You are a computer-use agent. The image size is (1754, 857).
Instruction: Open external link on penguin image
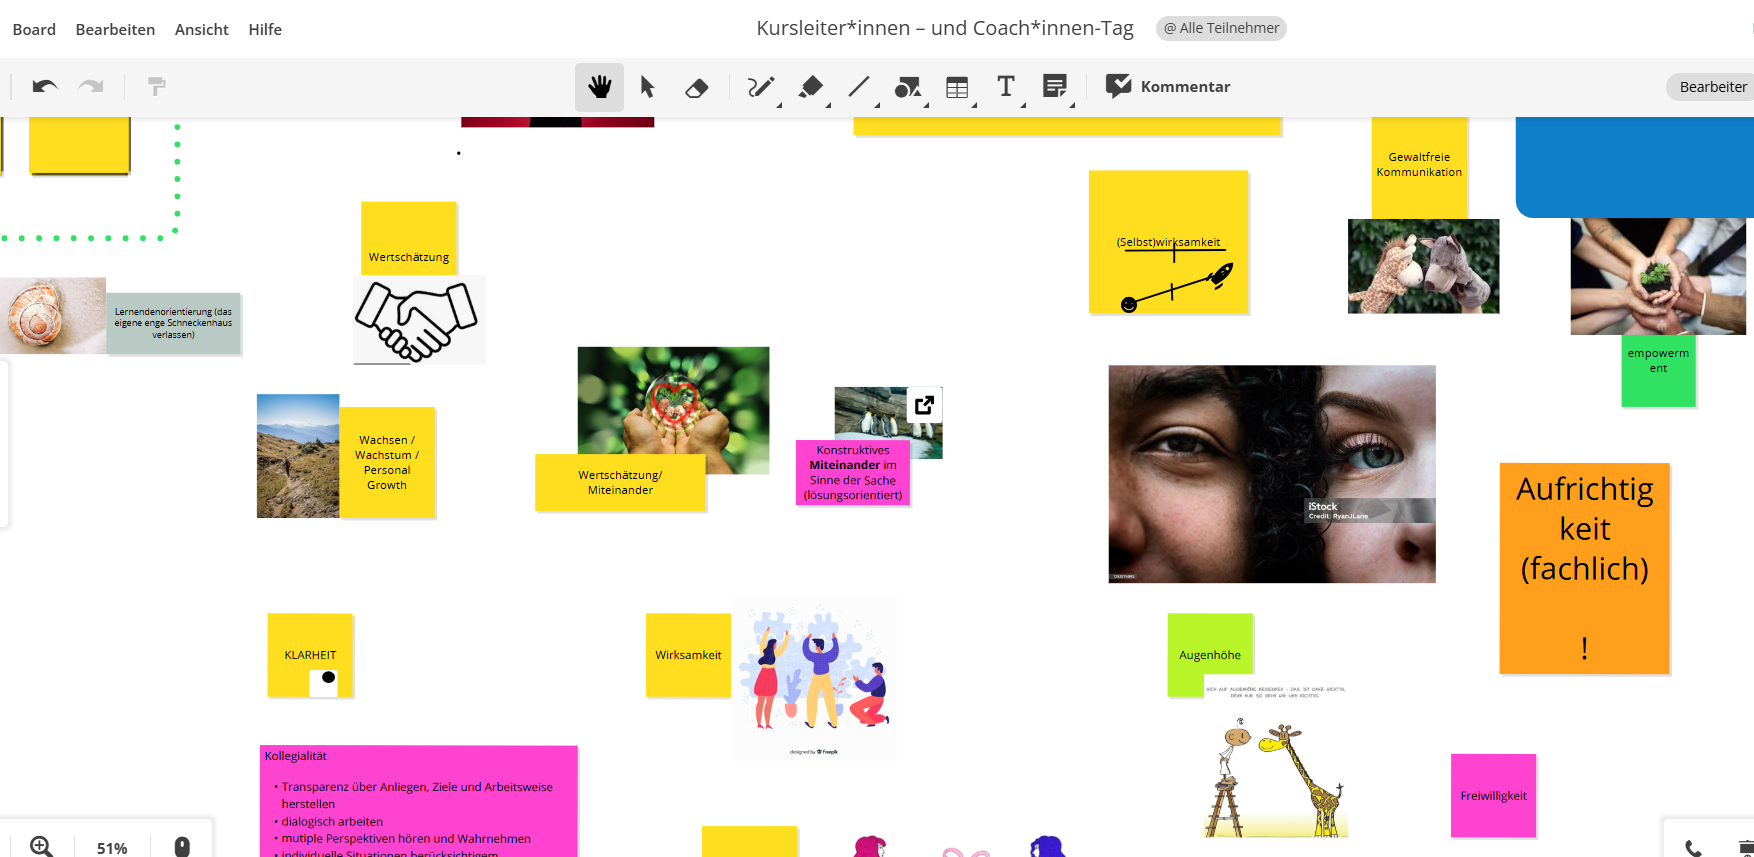coord(924,405)
